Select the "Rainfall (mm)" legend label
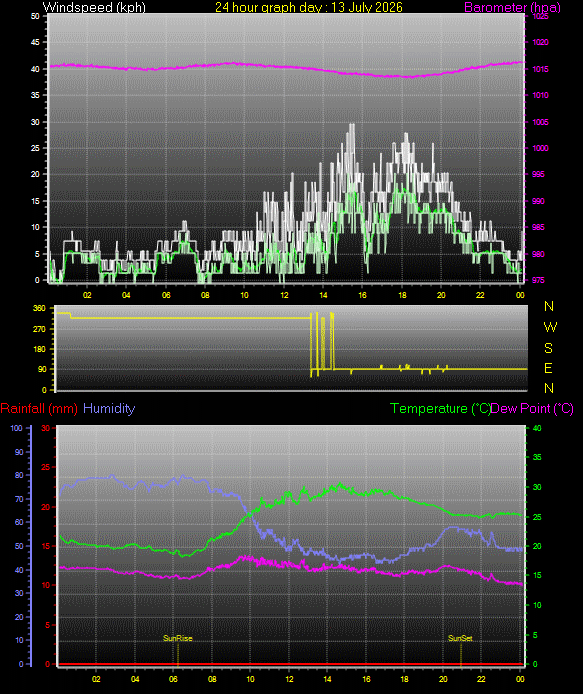This screenshot has width=583, height=694. click(39, 409)
